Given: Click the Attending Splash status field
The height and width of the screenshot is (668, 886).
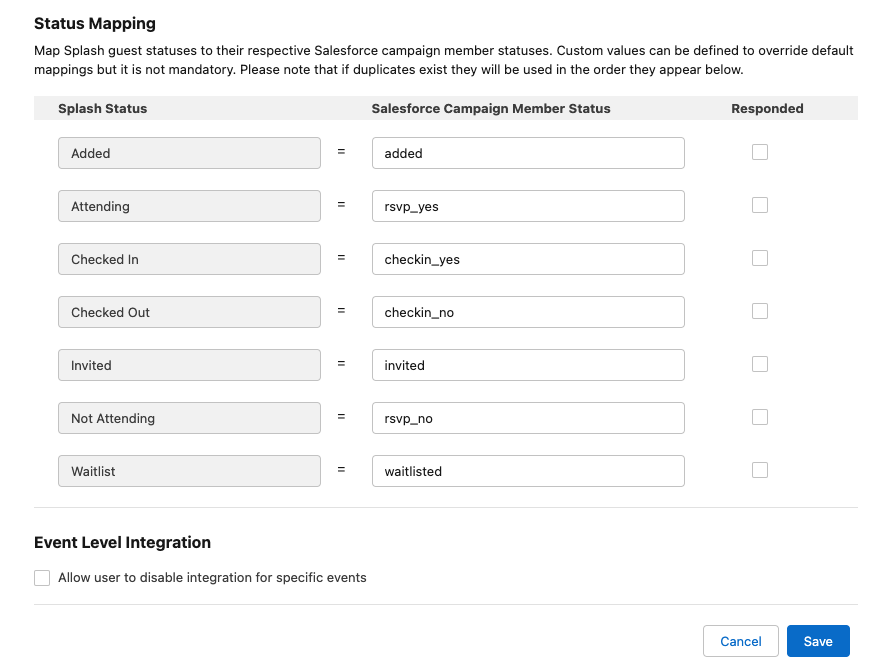Looking at the screenshot, I should [x=189, y=206].
